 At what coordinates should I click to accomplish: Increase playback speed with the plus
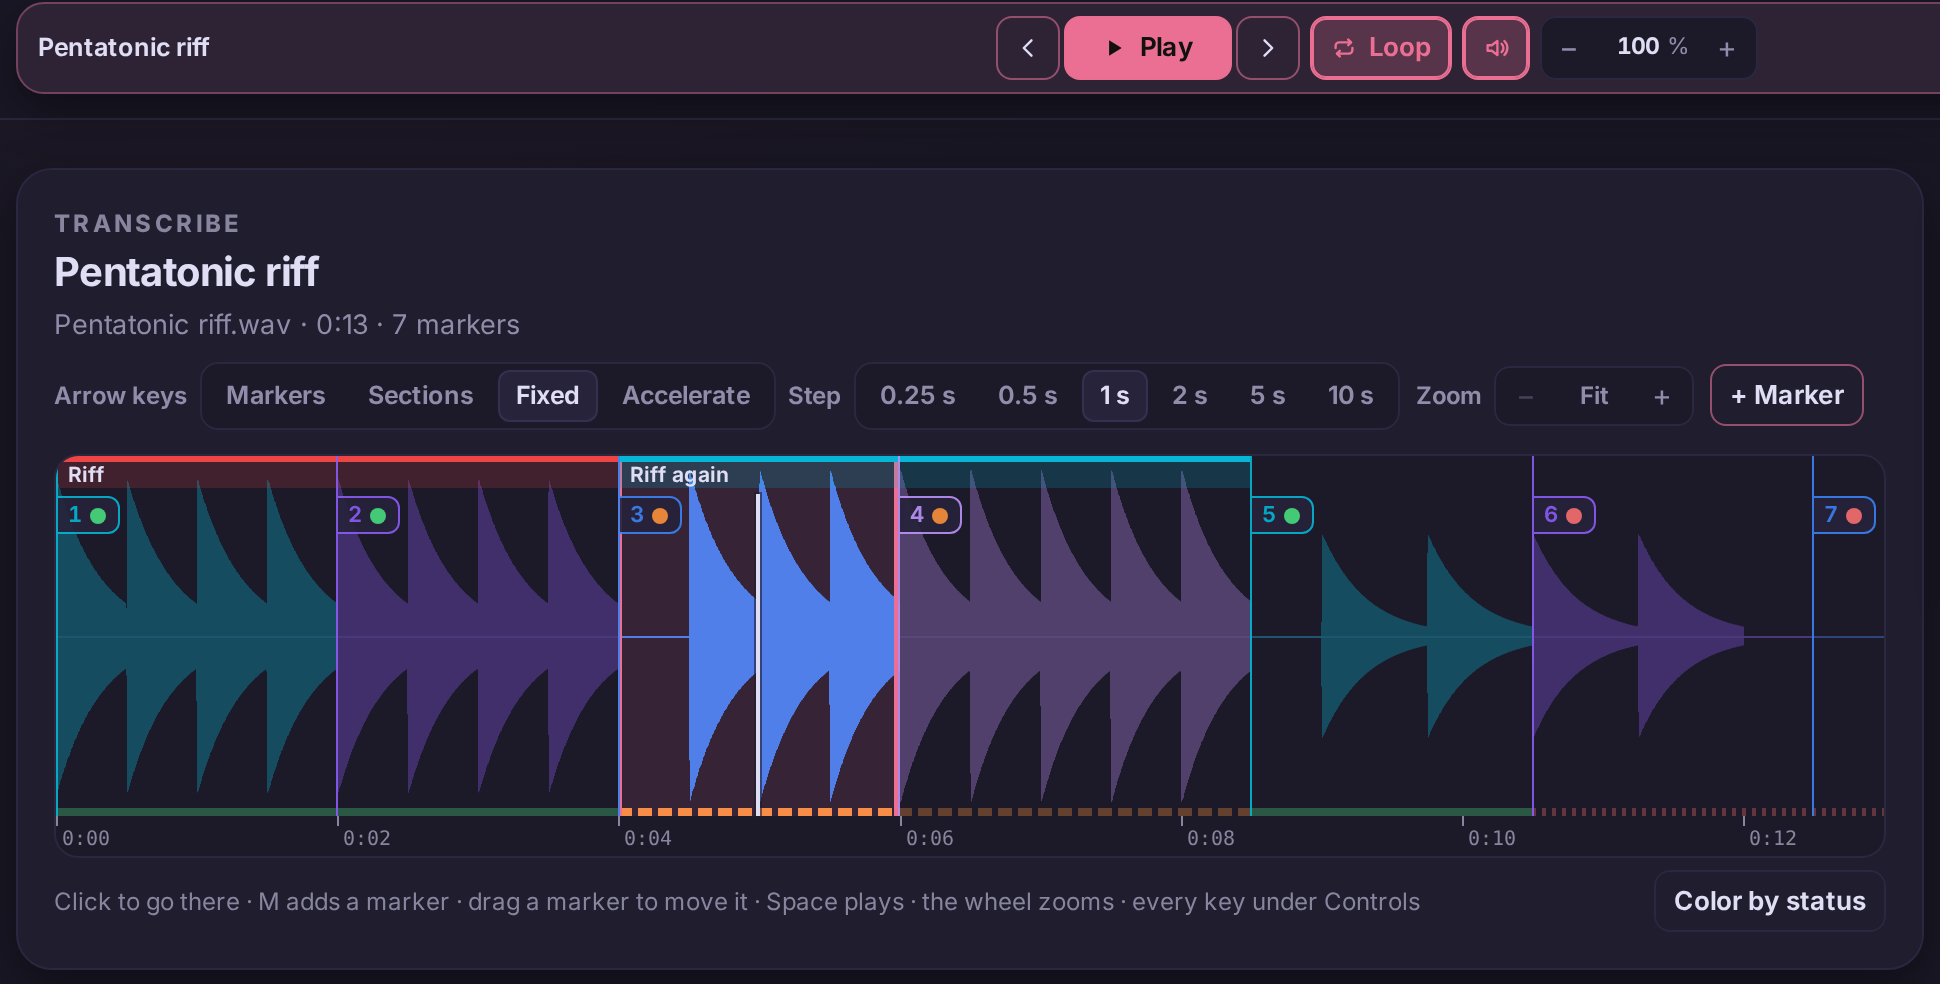click(x=1727, y=48)
